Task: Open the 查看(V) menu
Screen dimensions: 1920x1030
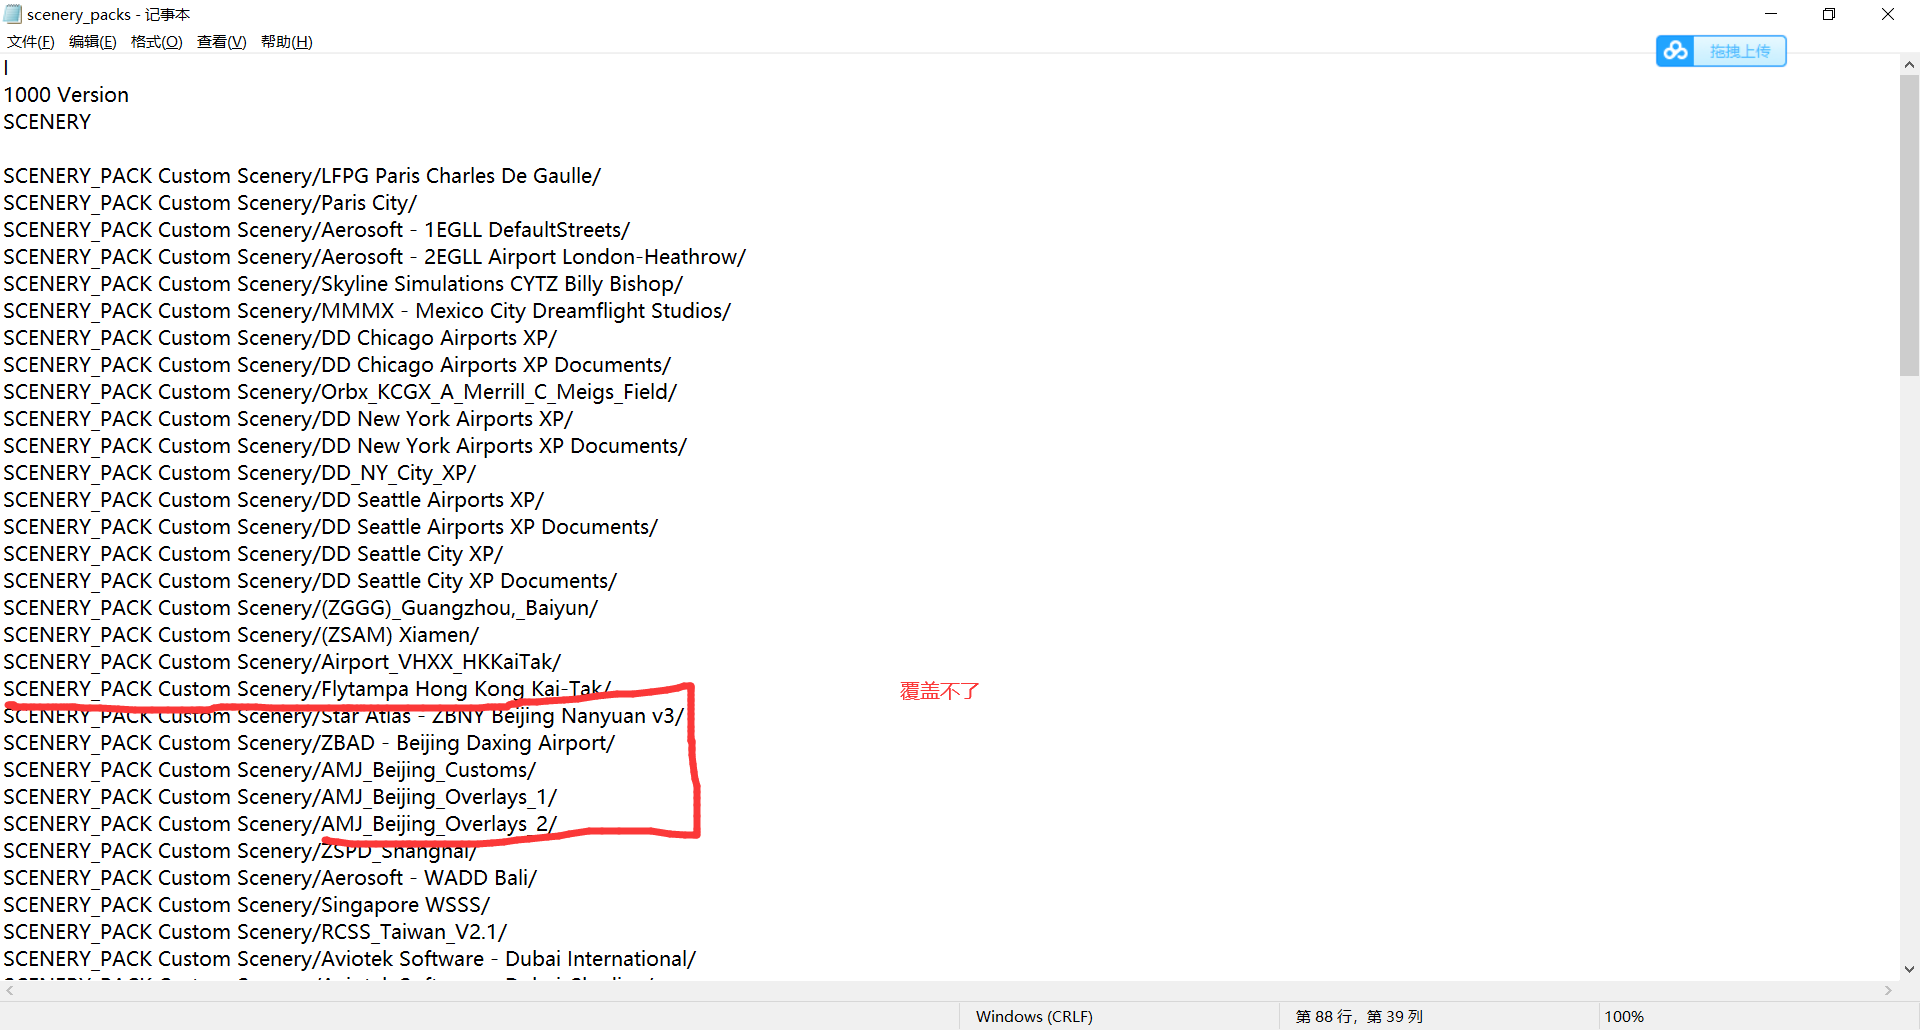Action: (222, 42)
